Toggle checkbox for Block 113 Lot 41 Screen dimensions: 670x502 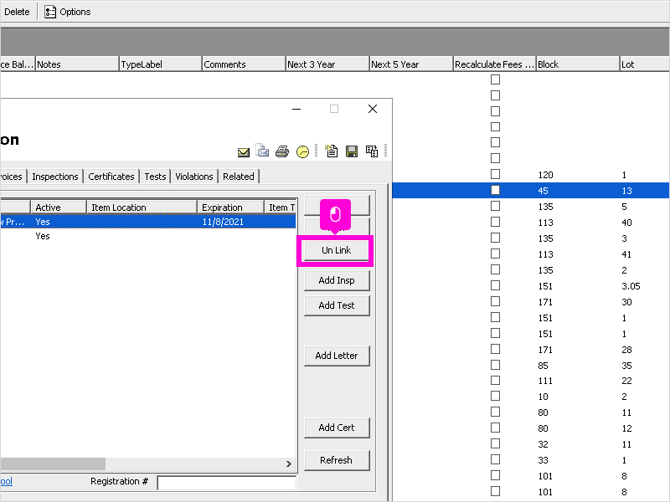point(495,254)
